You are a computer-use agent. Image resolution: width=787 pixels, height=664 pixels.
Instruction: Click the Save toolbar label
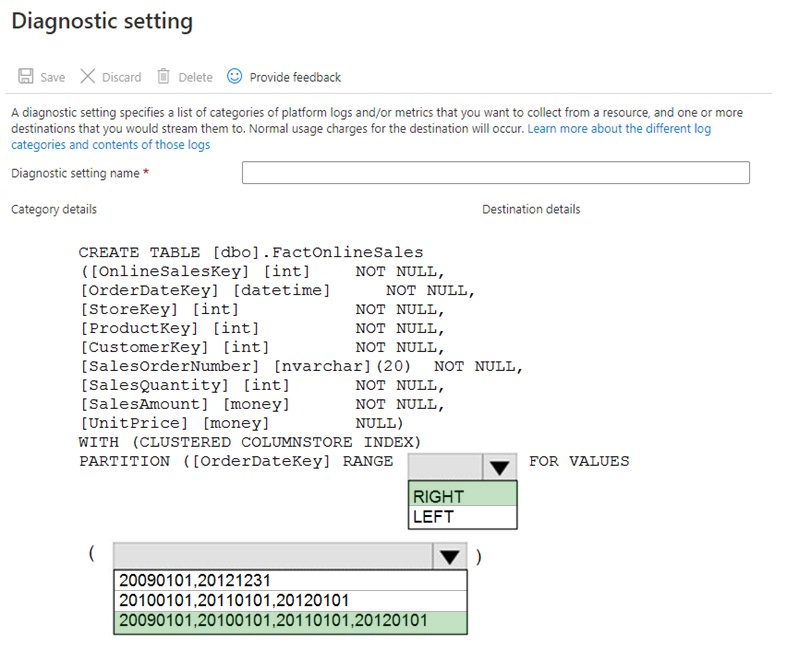tap(53, 77)
